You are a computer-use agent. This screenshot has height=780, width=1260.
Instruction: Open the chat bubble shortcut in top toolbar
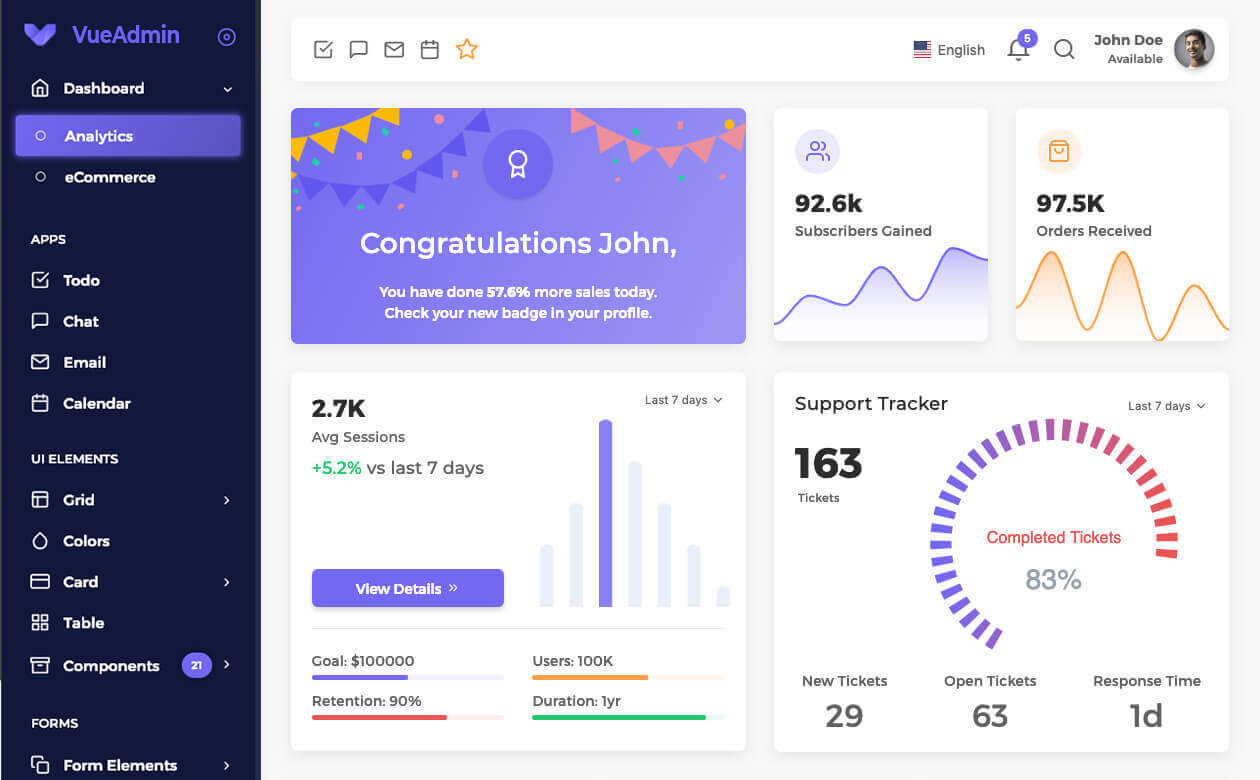[358, 49]
